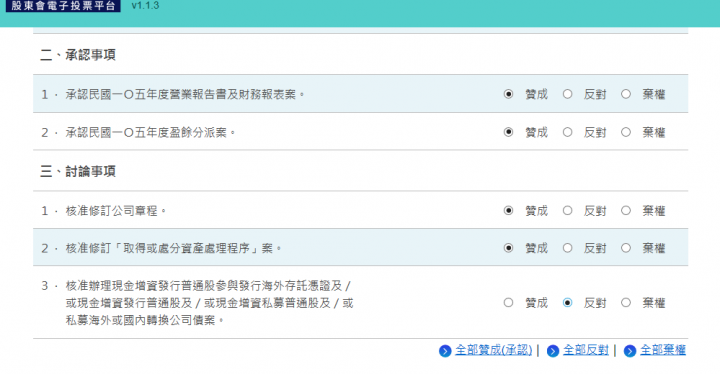Select 反對 for 核准修訂公司章程
This screenshot has height=374, width=720.
point(568,210)
